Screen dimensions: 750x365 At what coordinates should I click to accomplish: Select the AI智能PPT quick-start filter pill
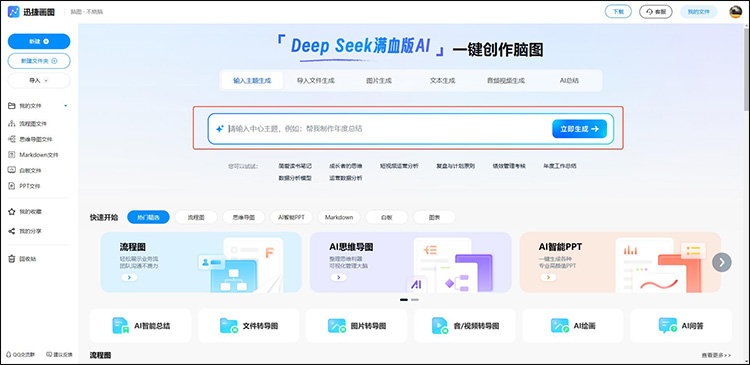(x=291, y=217)
